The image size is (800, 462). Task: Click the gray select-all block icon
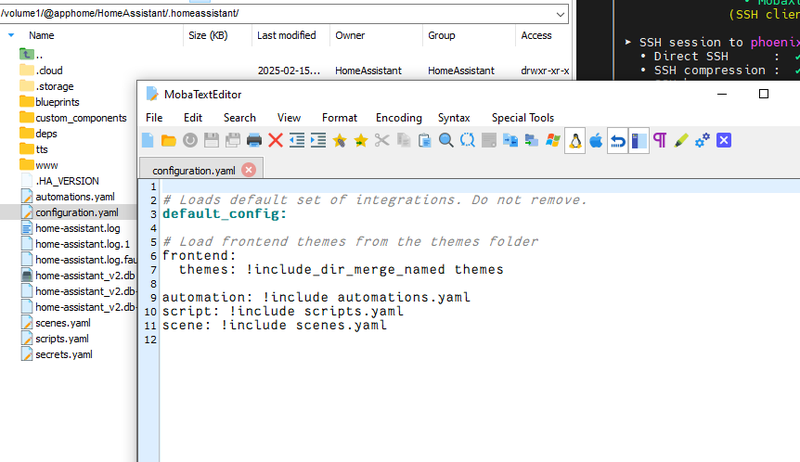[489, 140]
